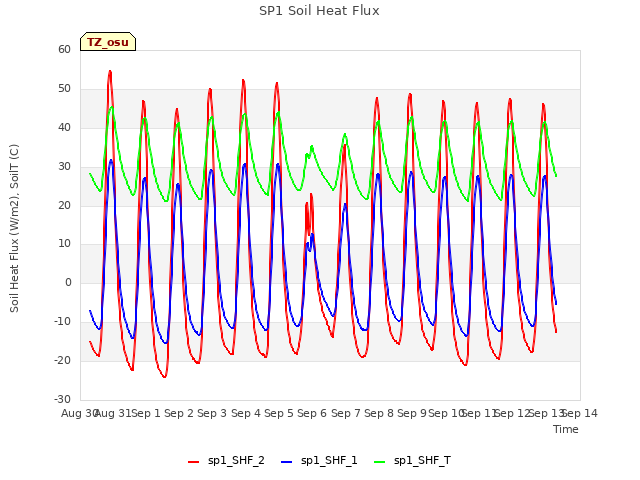Click the Sep 5 x-axis tick label
Screen dimensions: 640x480
tap(279, 413)
